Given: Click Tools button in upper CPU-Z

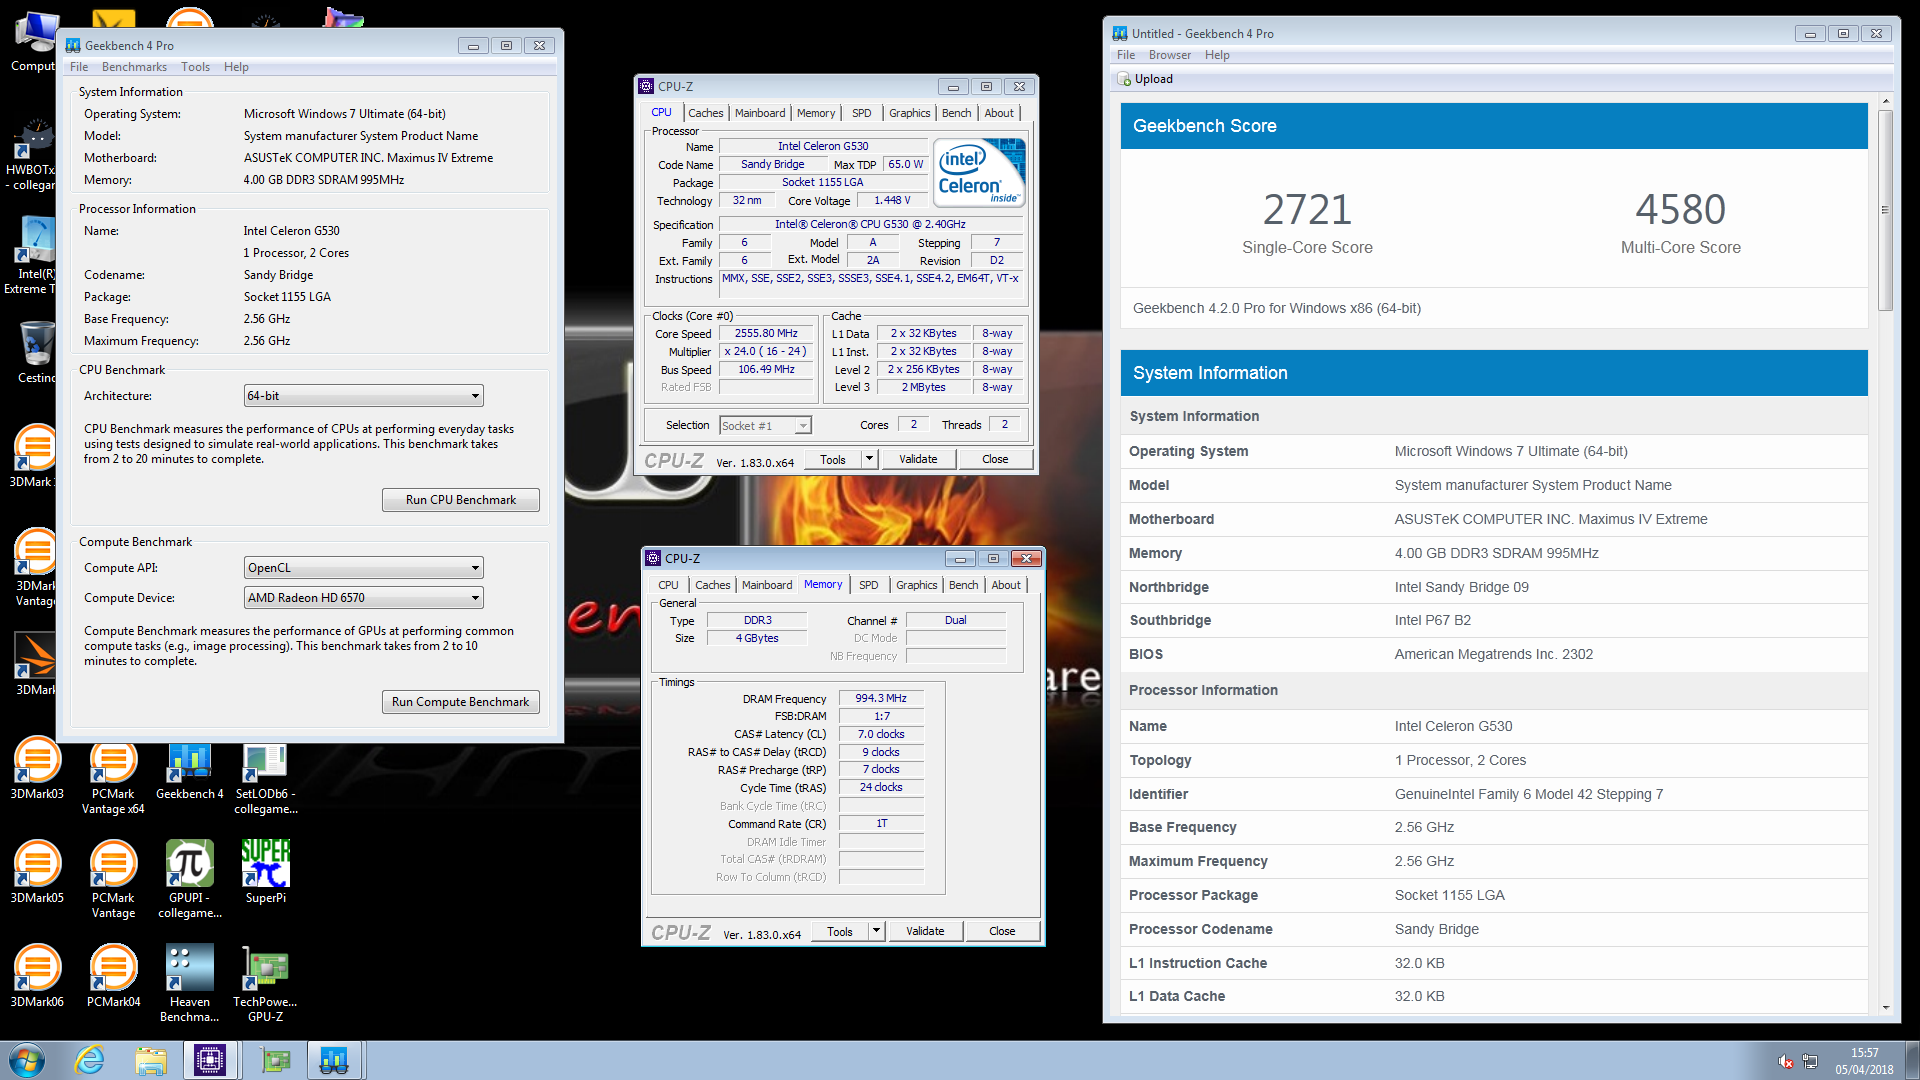Looking at the screenshot, I should click(833, 459).
